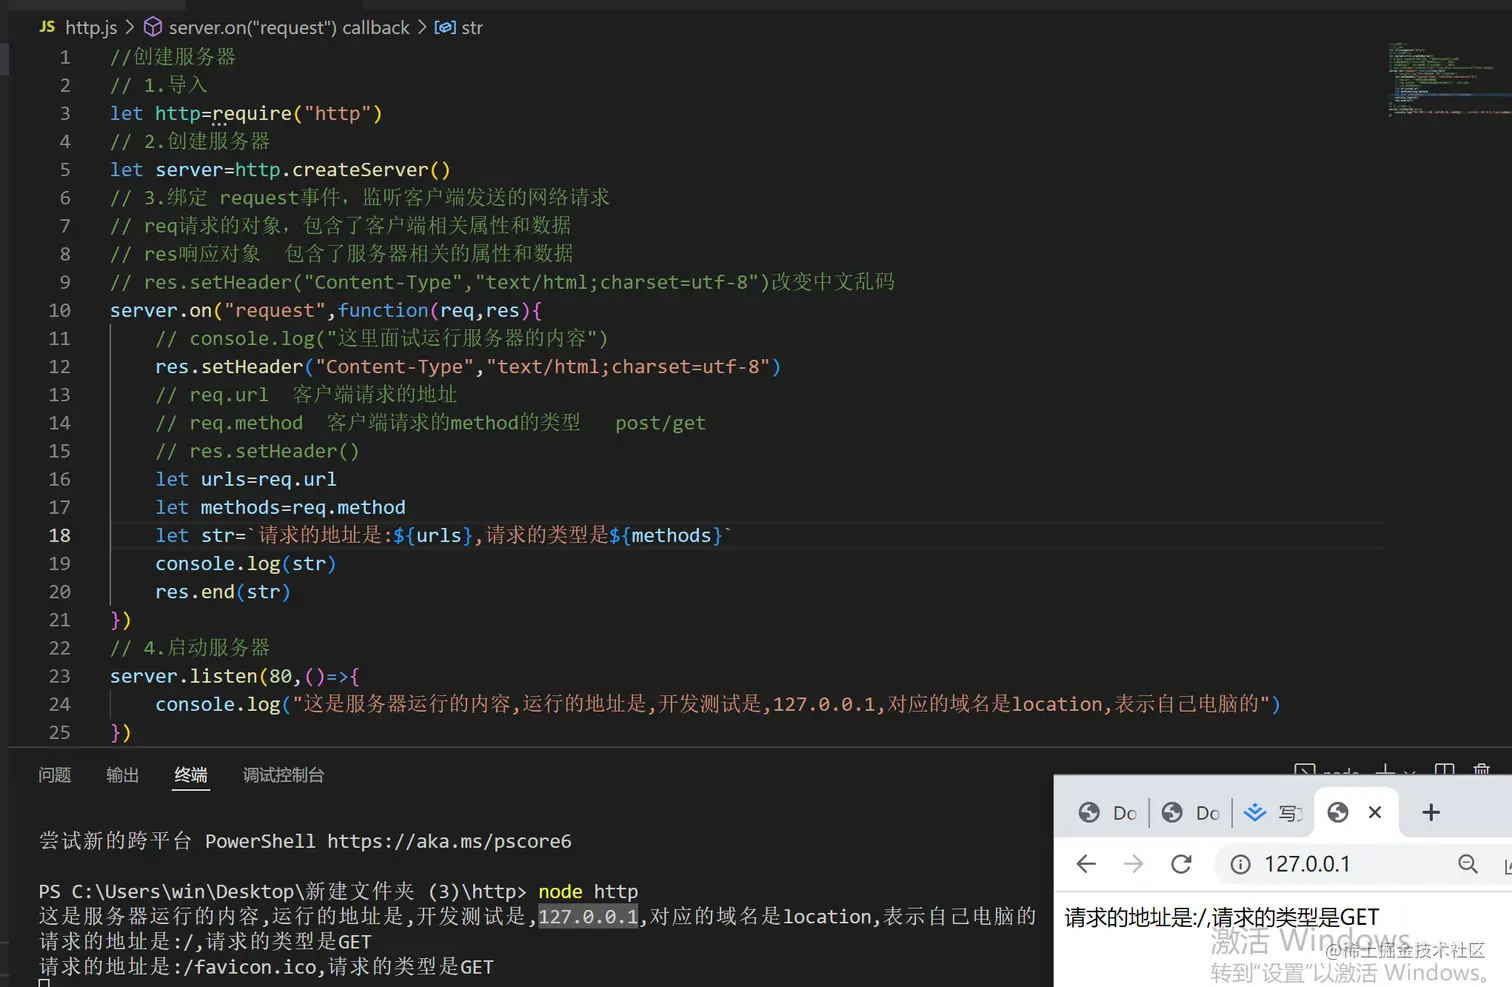Go back in the browser

[1086, 864]
